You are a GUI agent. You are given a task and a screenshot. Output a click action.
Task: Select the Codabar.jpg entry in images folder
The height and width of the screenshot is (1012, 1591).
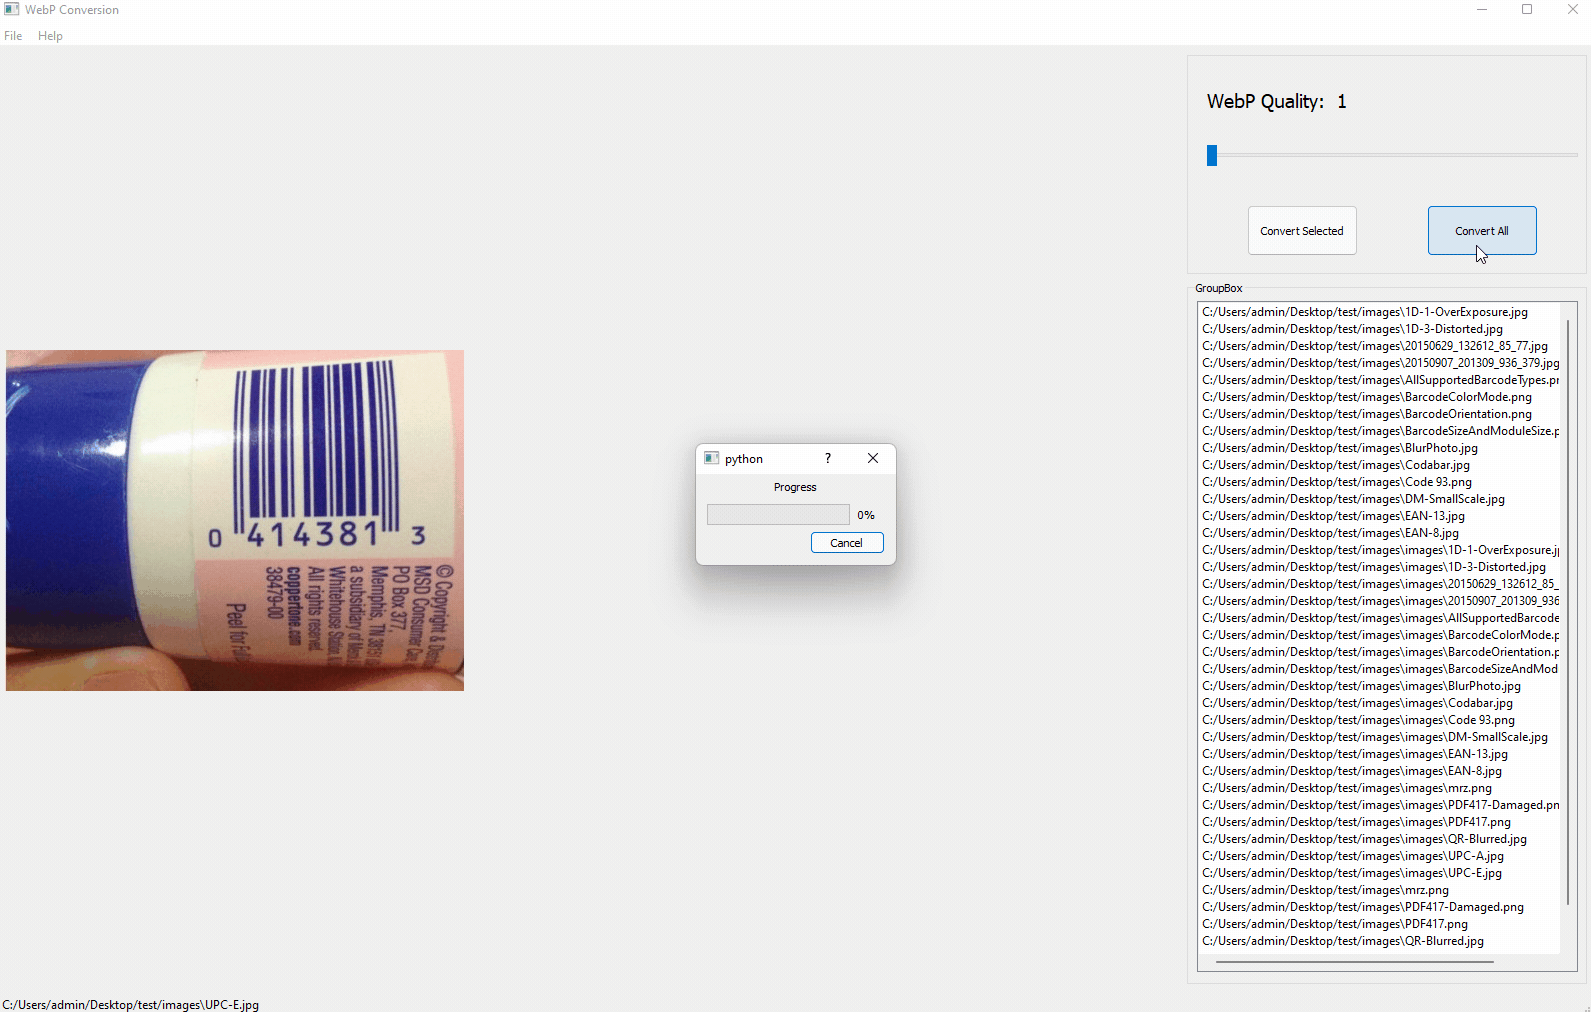[1335, 465]
